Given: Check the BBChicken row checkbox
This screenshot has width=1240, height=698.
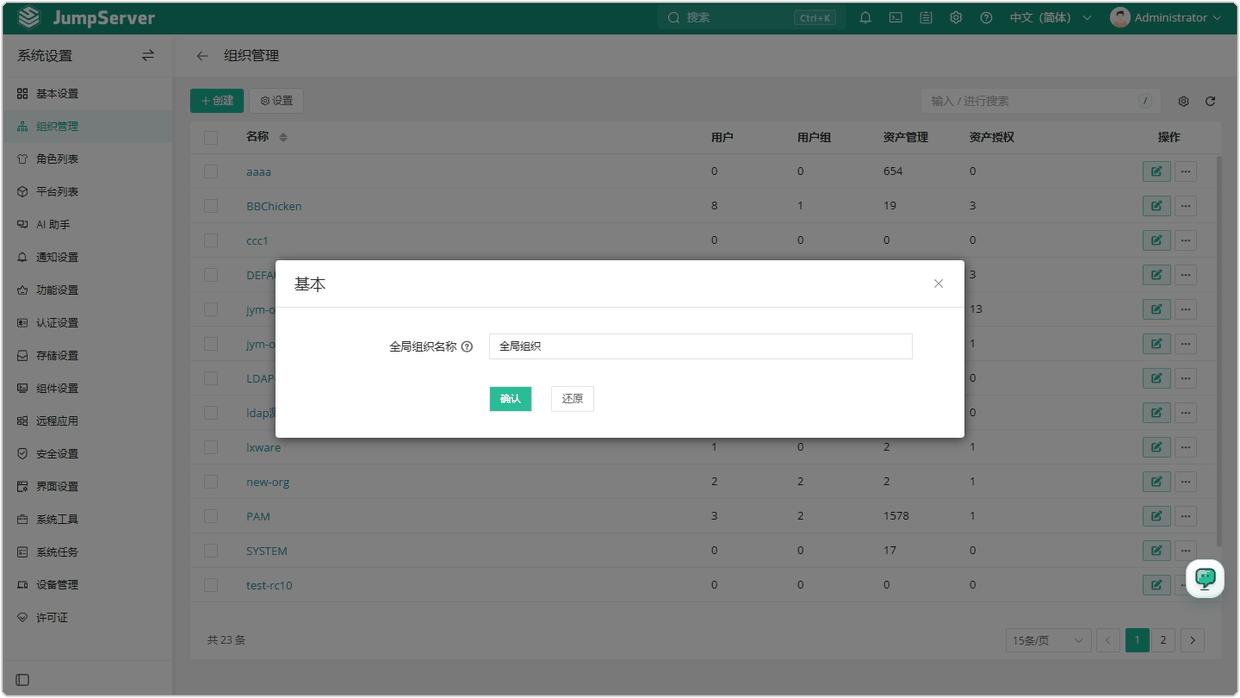Looking at the screenshot, I should point(211,206).
